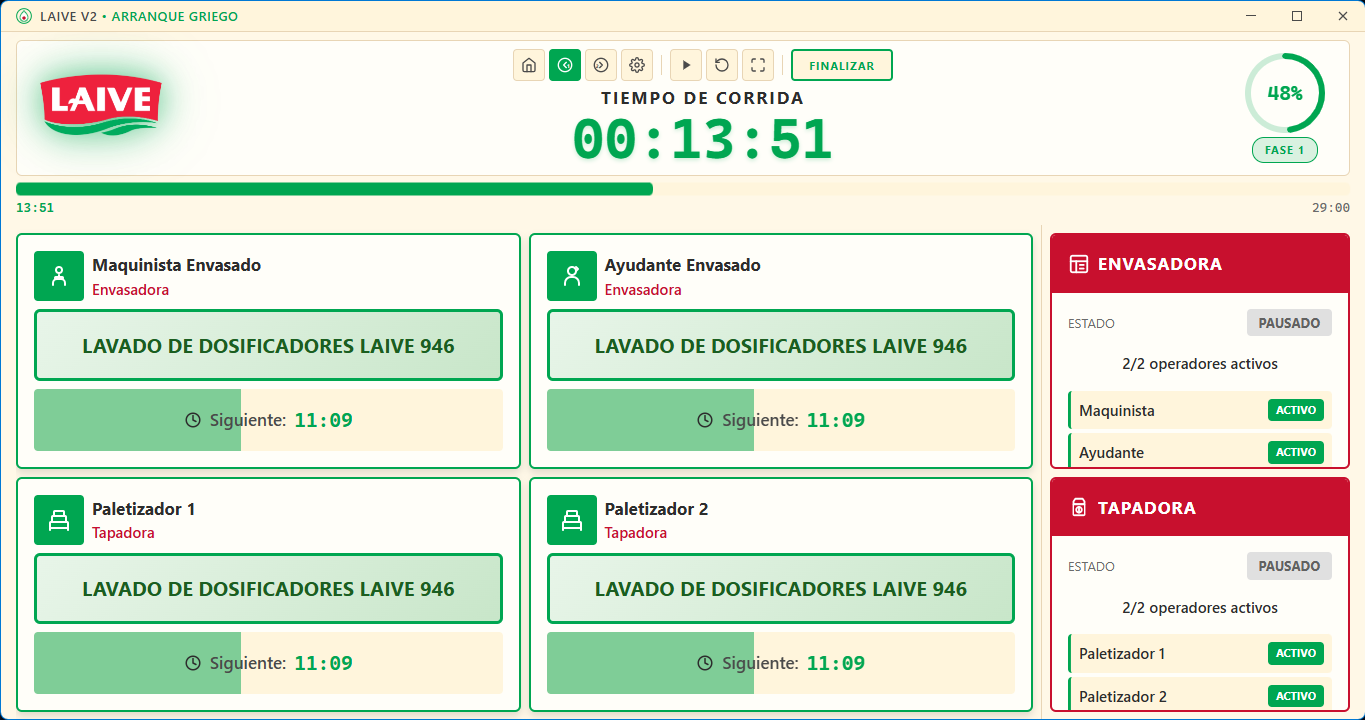Screen dimensions: 1365x720
Task: Click the next-phase arrow icon
Action: pos(601,64)
